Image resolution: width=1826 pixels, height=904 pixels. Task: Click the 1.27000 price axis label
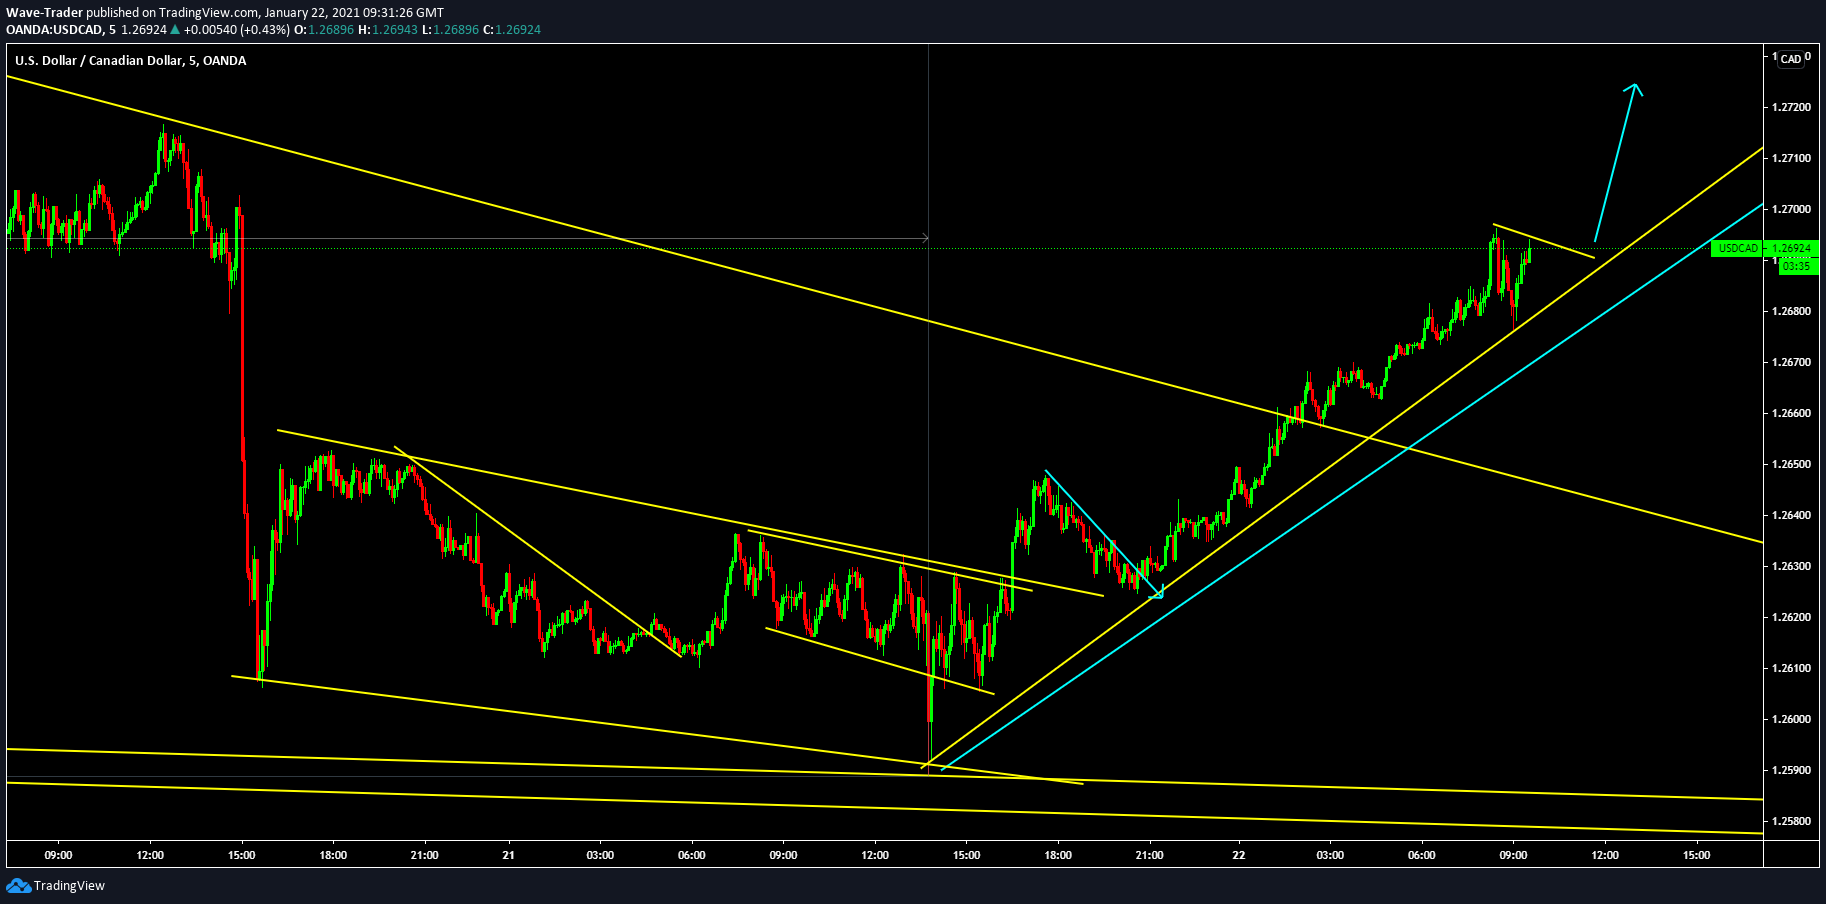[1791, 209]
